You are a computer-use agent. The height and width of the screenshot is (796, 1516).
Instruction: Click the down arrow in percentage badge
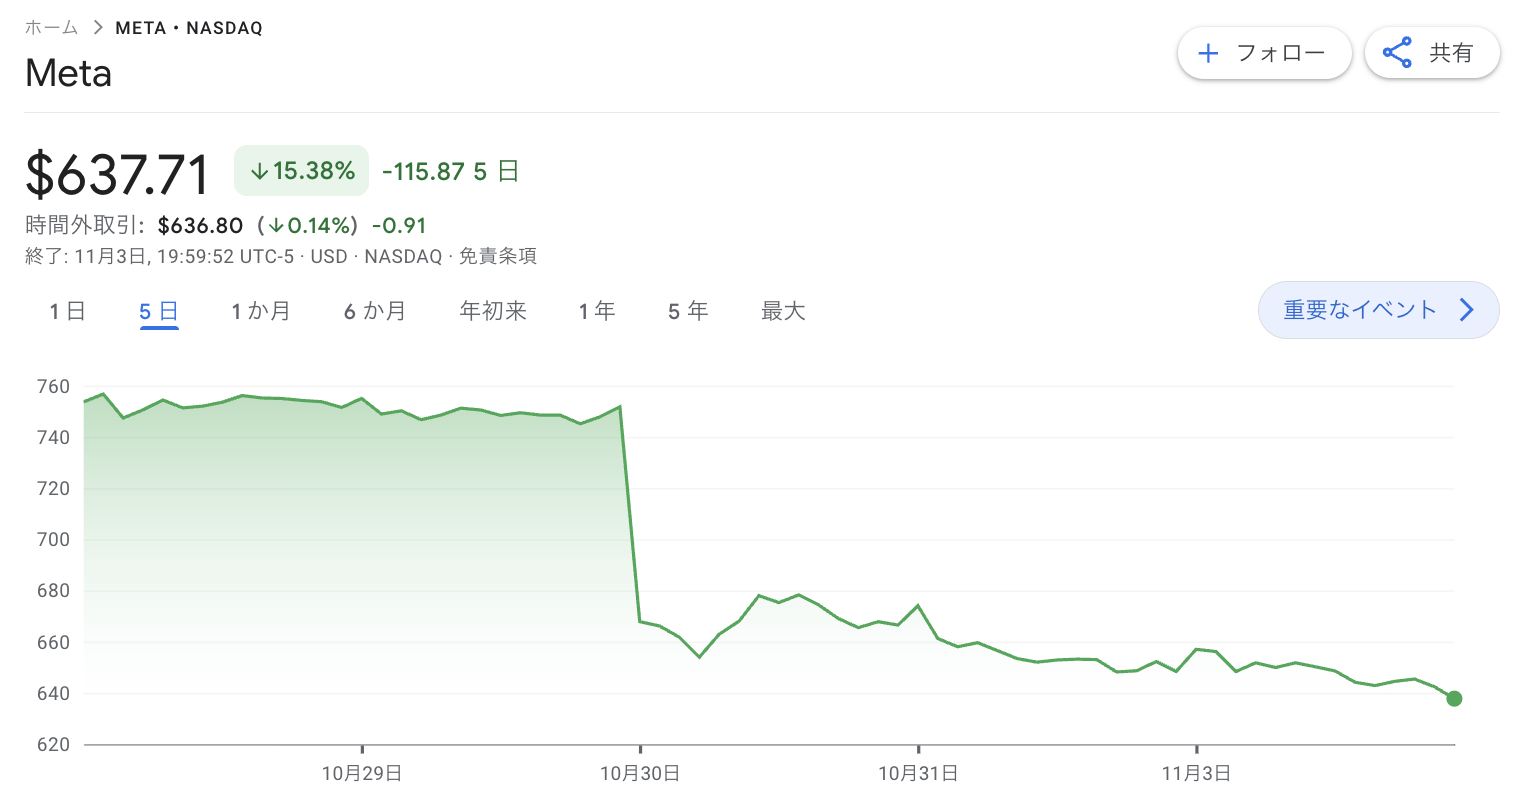(259, 172)
